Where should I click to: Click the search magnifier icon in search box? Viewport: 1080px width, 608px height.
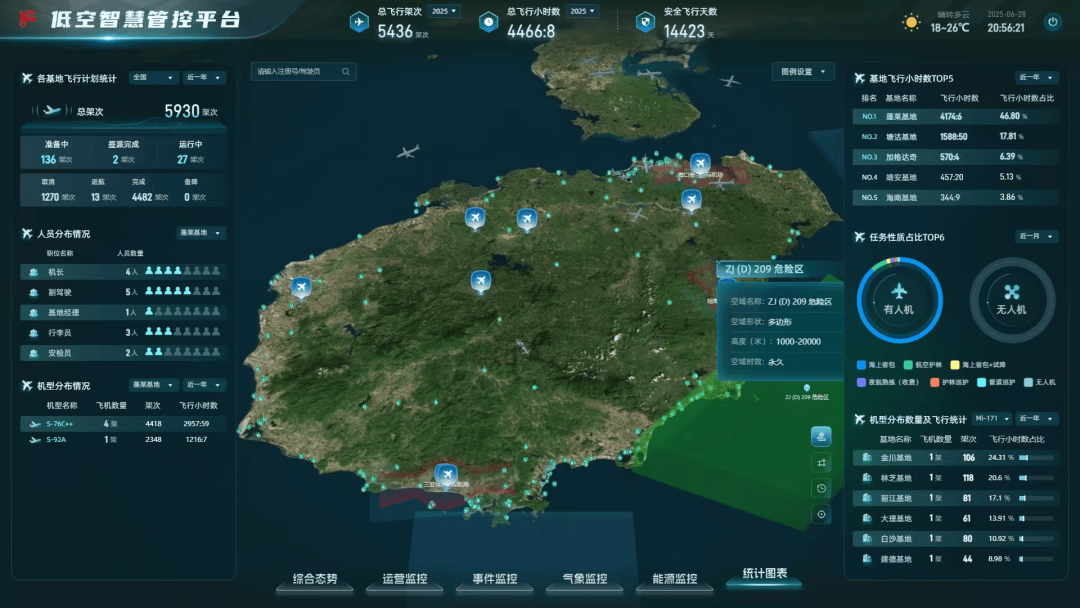point(346,72)
